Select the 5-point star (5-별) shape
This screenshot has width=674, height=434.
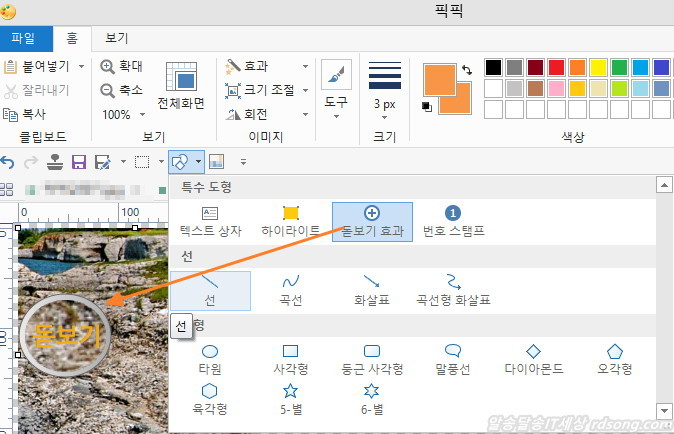pos(291,398)
